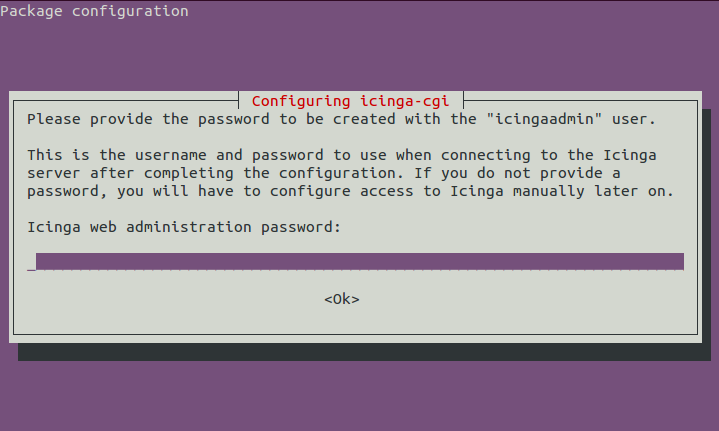Select the "Configuring icinga-cgi" dialog title
This screenshot has width=719, height=431.
(x=350, y=101)
